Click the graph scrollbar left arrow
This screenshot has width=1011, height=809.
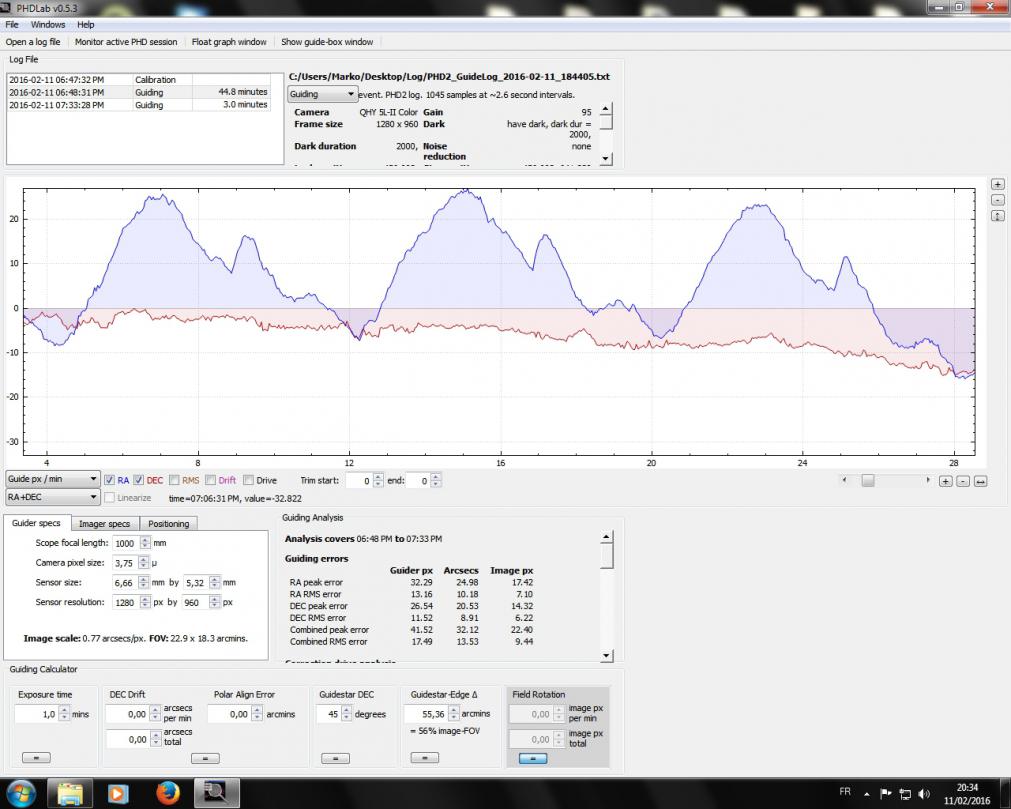pyautogui.click(x=844, y=480)
